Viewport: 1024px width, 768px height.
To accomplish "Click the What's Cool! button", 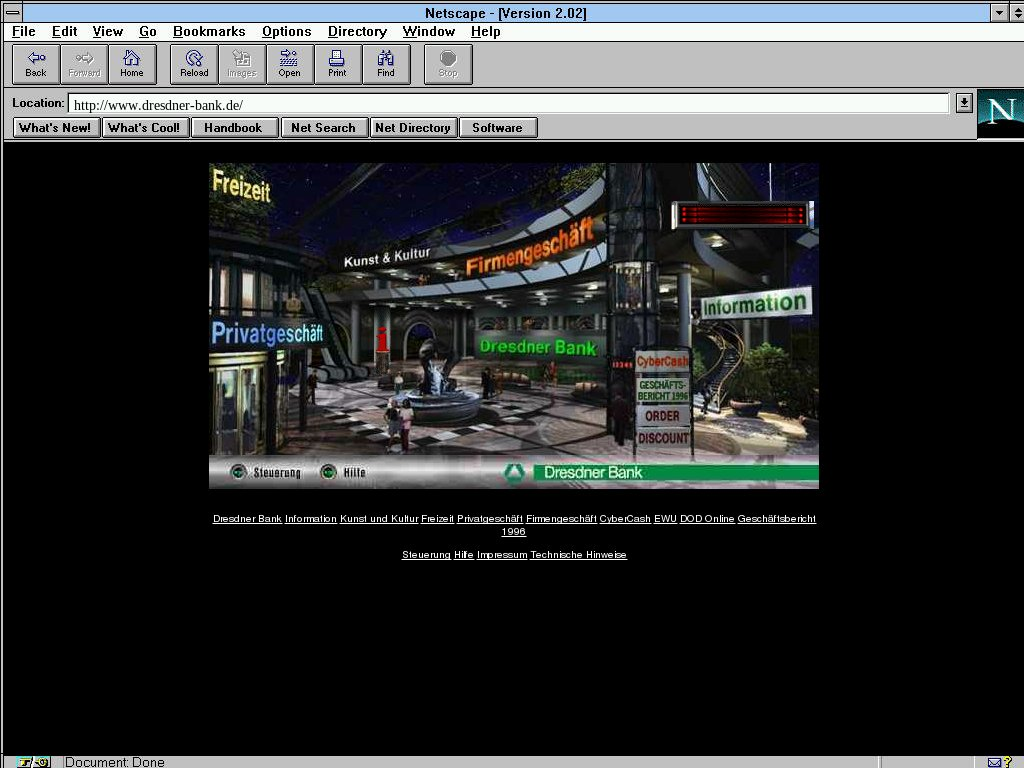I will (x=144, y=128).
